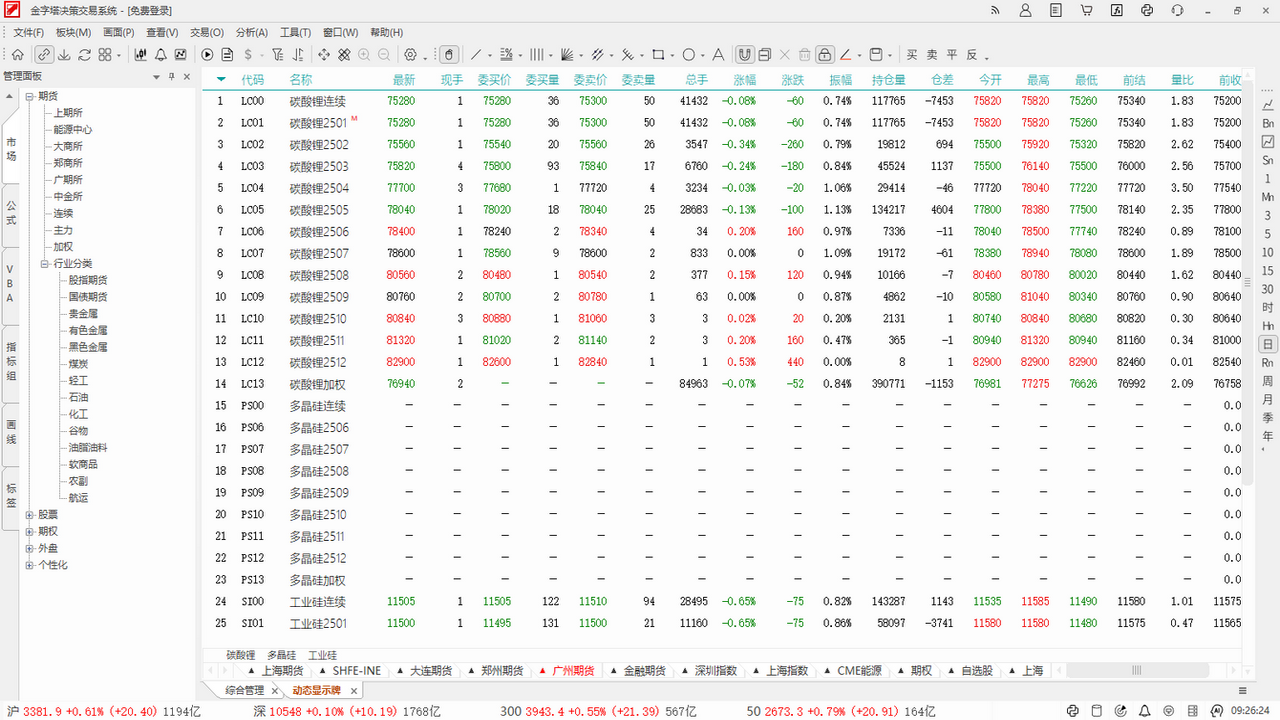Click the red line color swatch tool
Image resolution: width=1280 pixels, height=720 pixels.
point(846,54)
